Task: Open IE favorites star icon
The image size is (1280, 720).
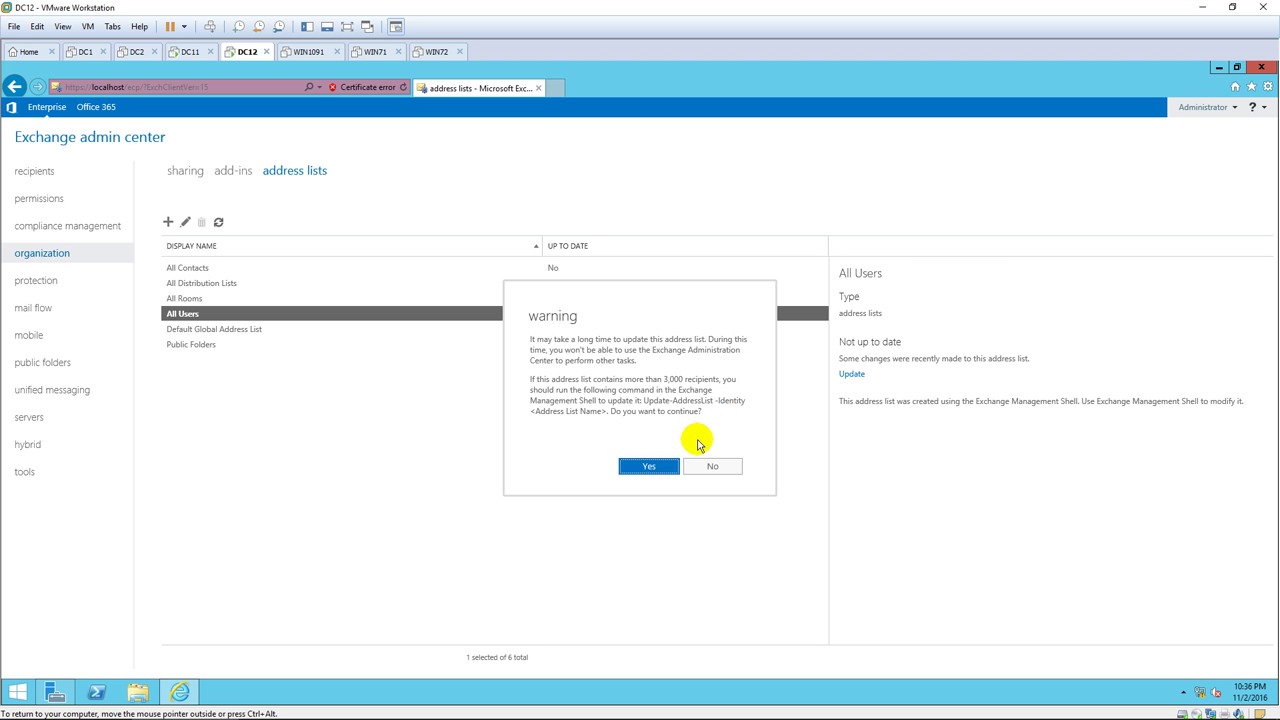Action: pos(1251,87)
